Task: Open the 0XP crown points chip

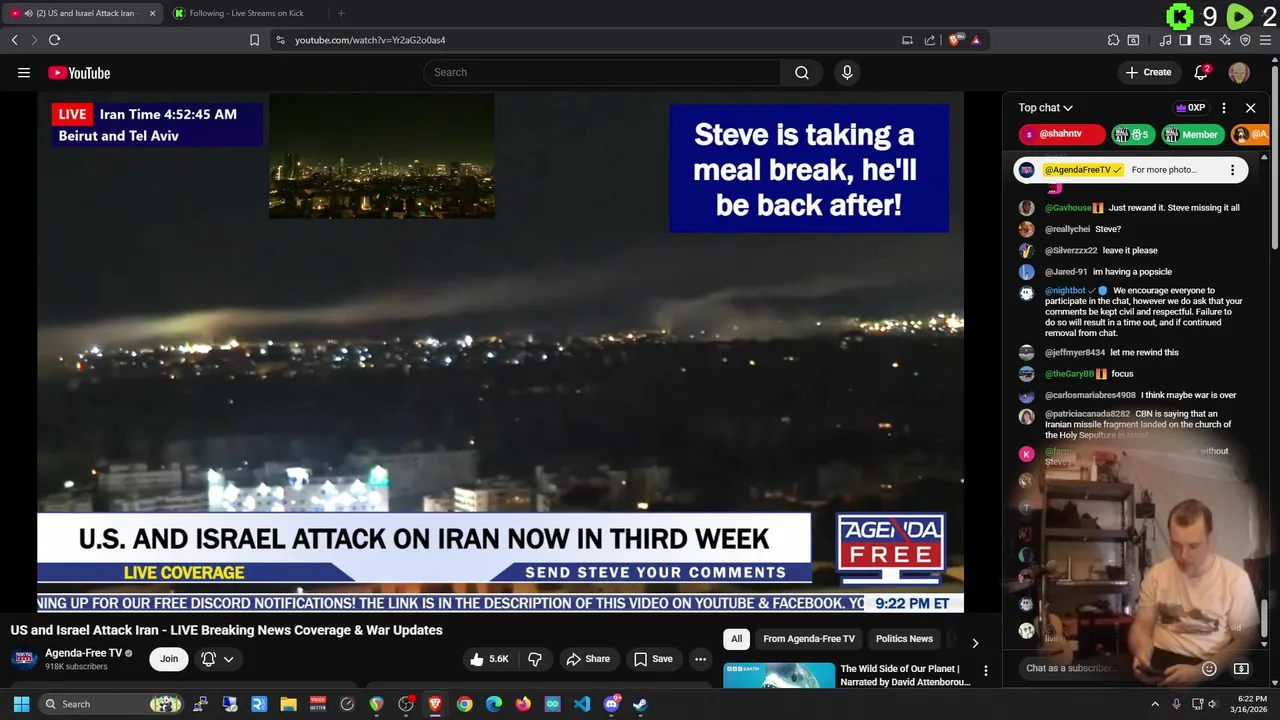Action: click(1190, 108)
